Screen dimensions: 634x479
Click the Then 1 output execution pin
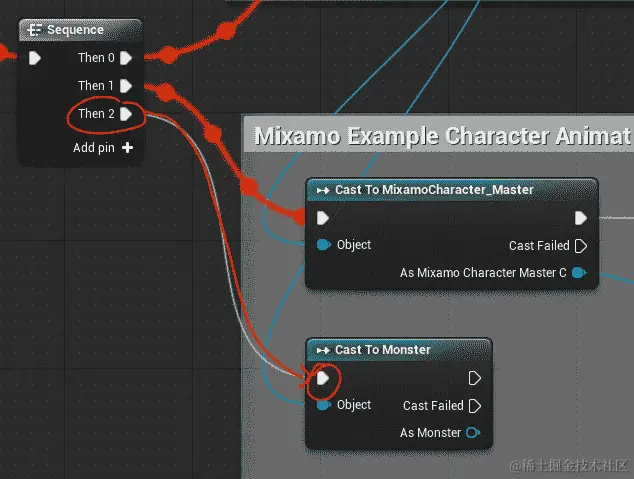(x=126, y=86)
